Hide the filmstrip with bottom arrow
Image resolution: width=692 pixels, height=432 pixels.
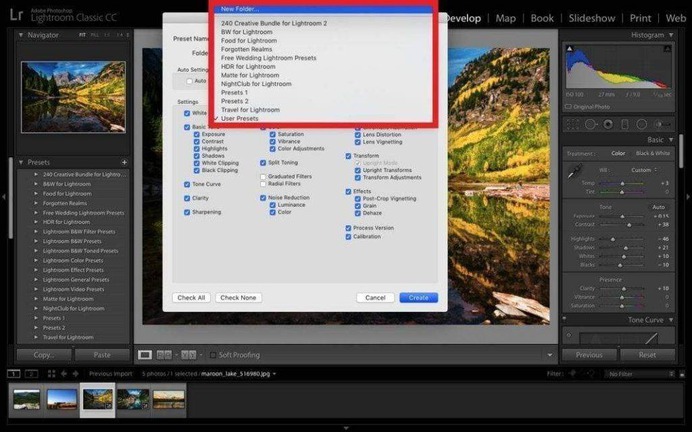pos(346,428)
